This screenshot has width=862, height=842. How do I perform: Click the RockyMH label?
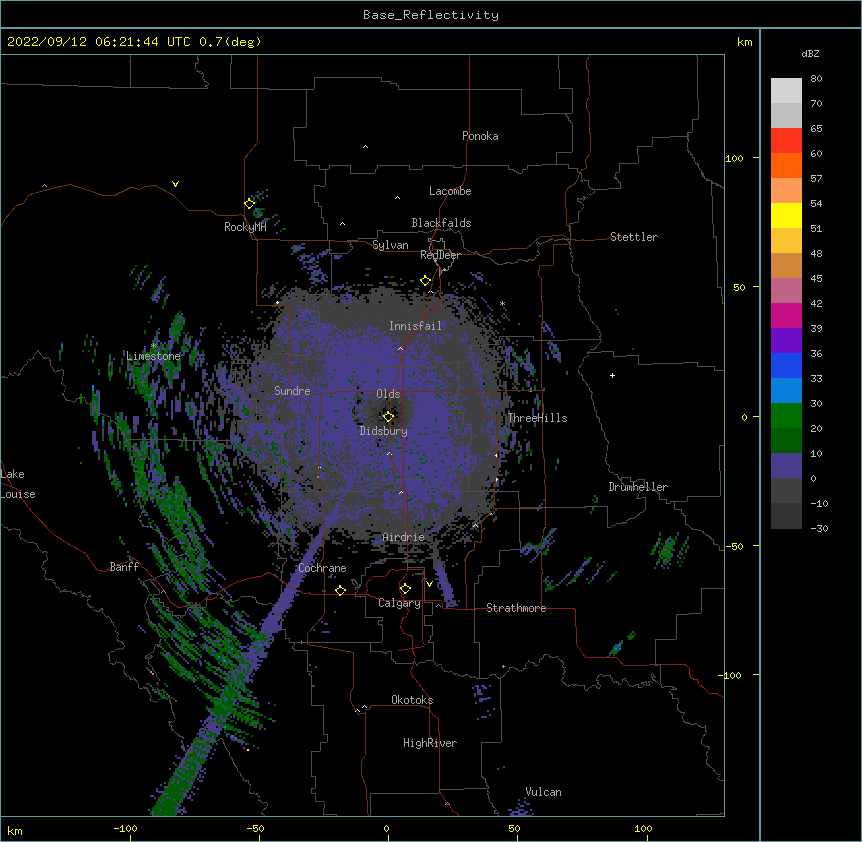pos(245,227)
